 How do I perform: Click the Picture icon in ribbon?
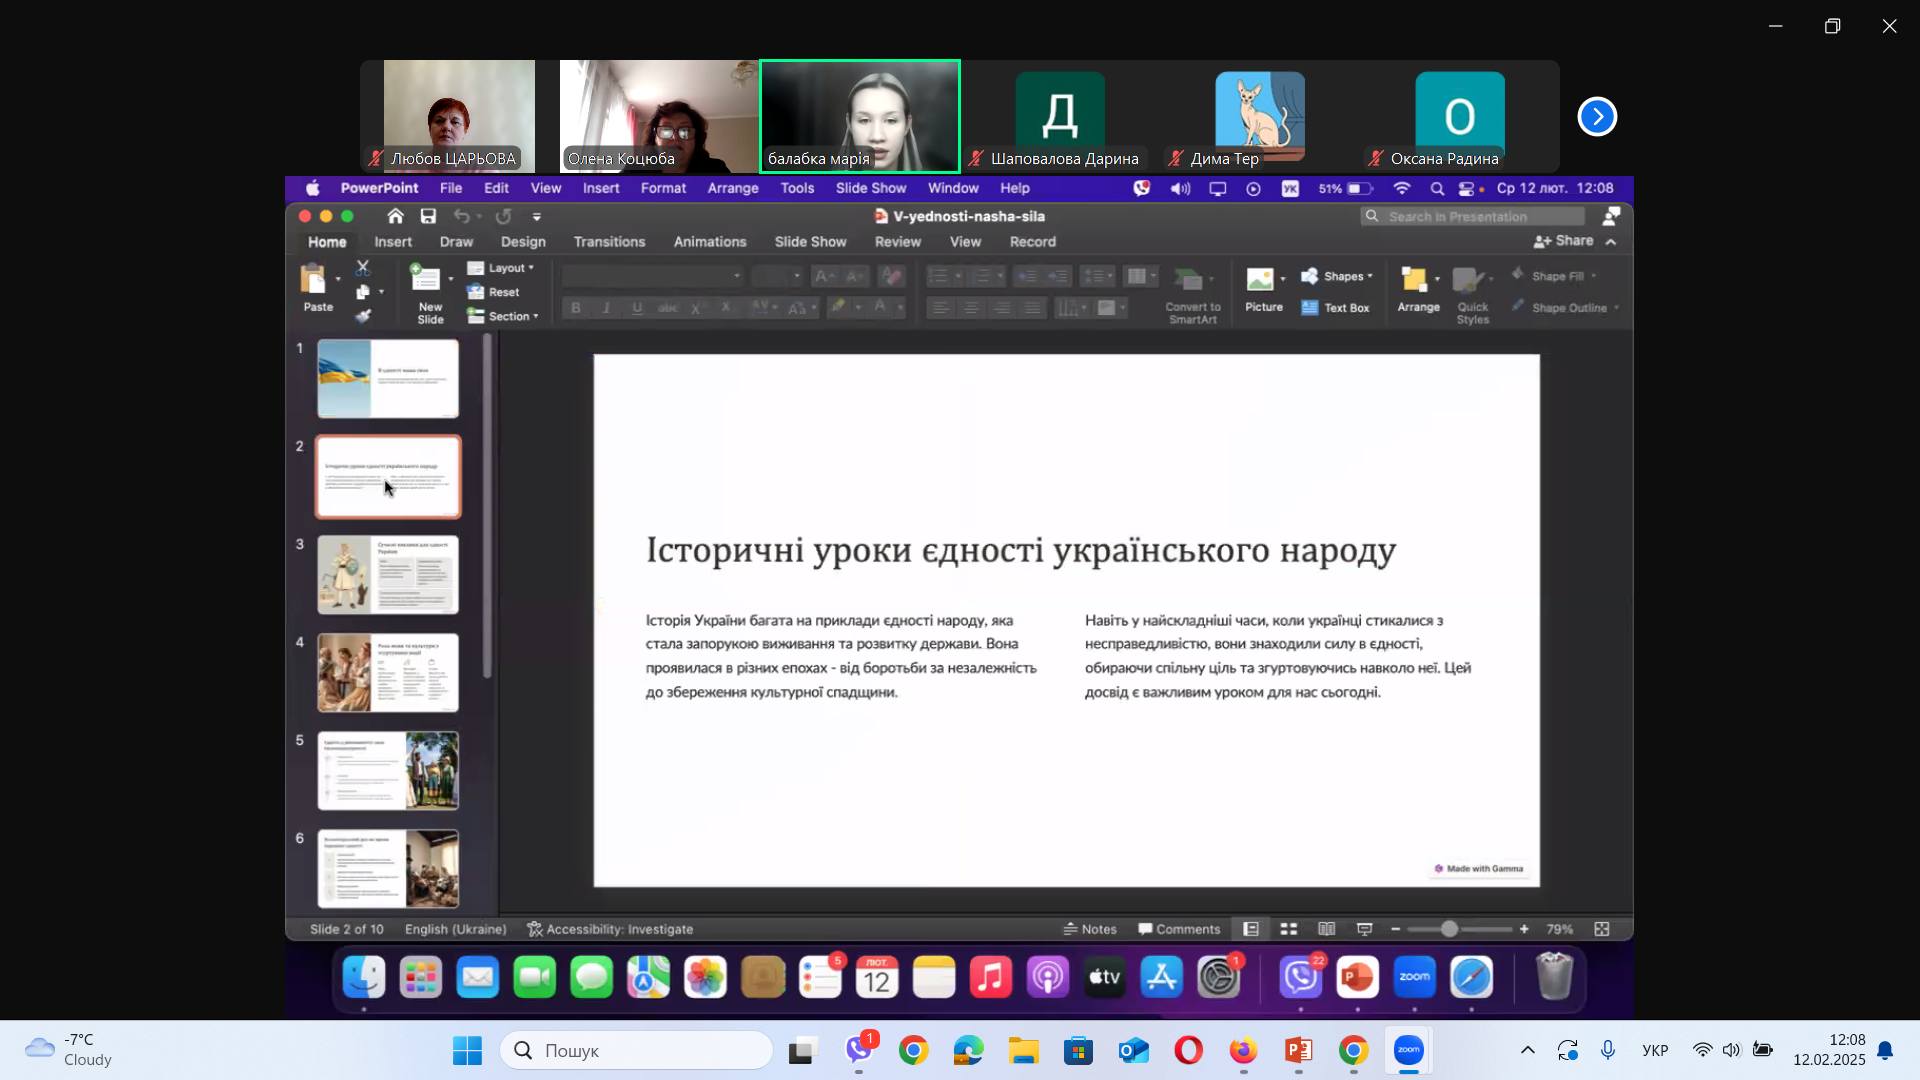(x=1260, y=280)
